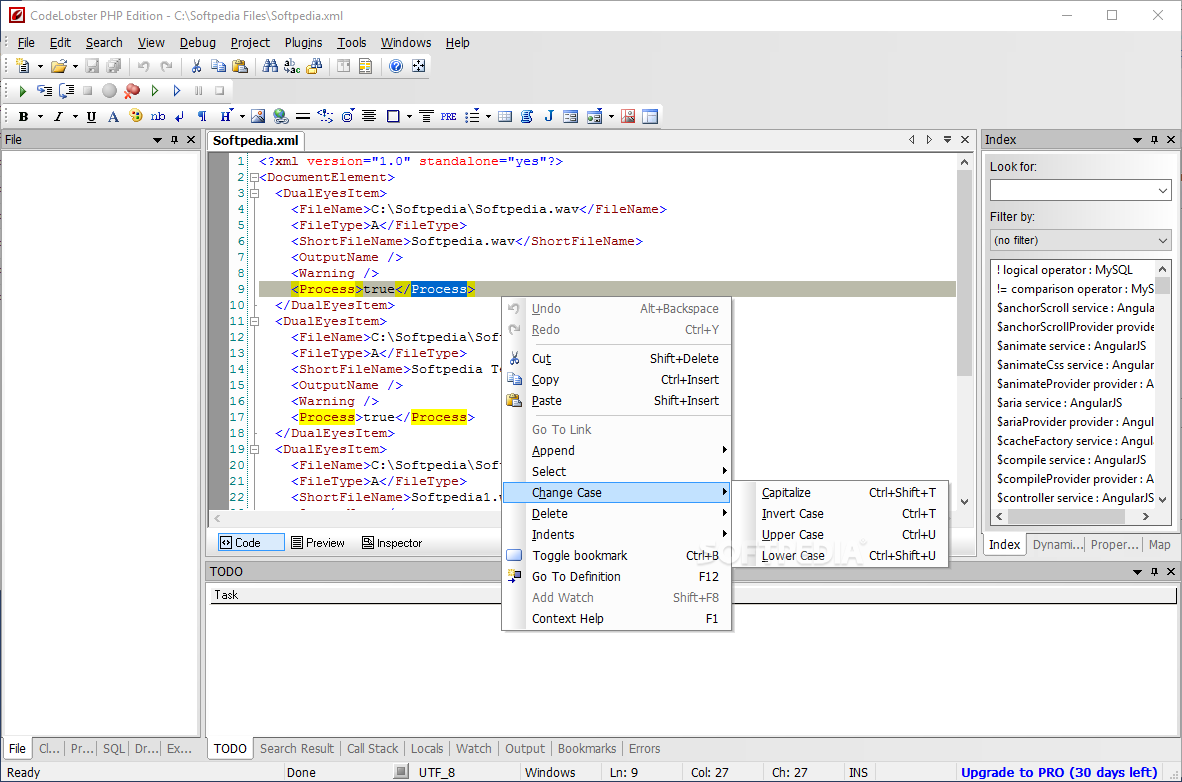The width and height of the screenshot is (1182, 782).
Task: Insert a hyperlink with the globe icon
Action: click(x=280, y=116)
